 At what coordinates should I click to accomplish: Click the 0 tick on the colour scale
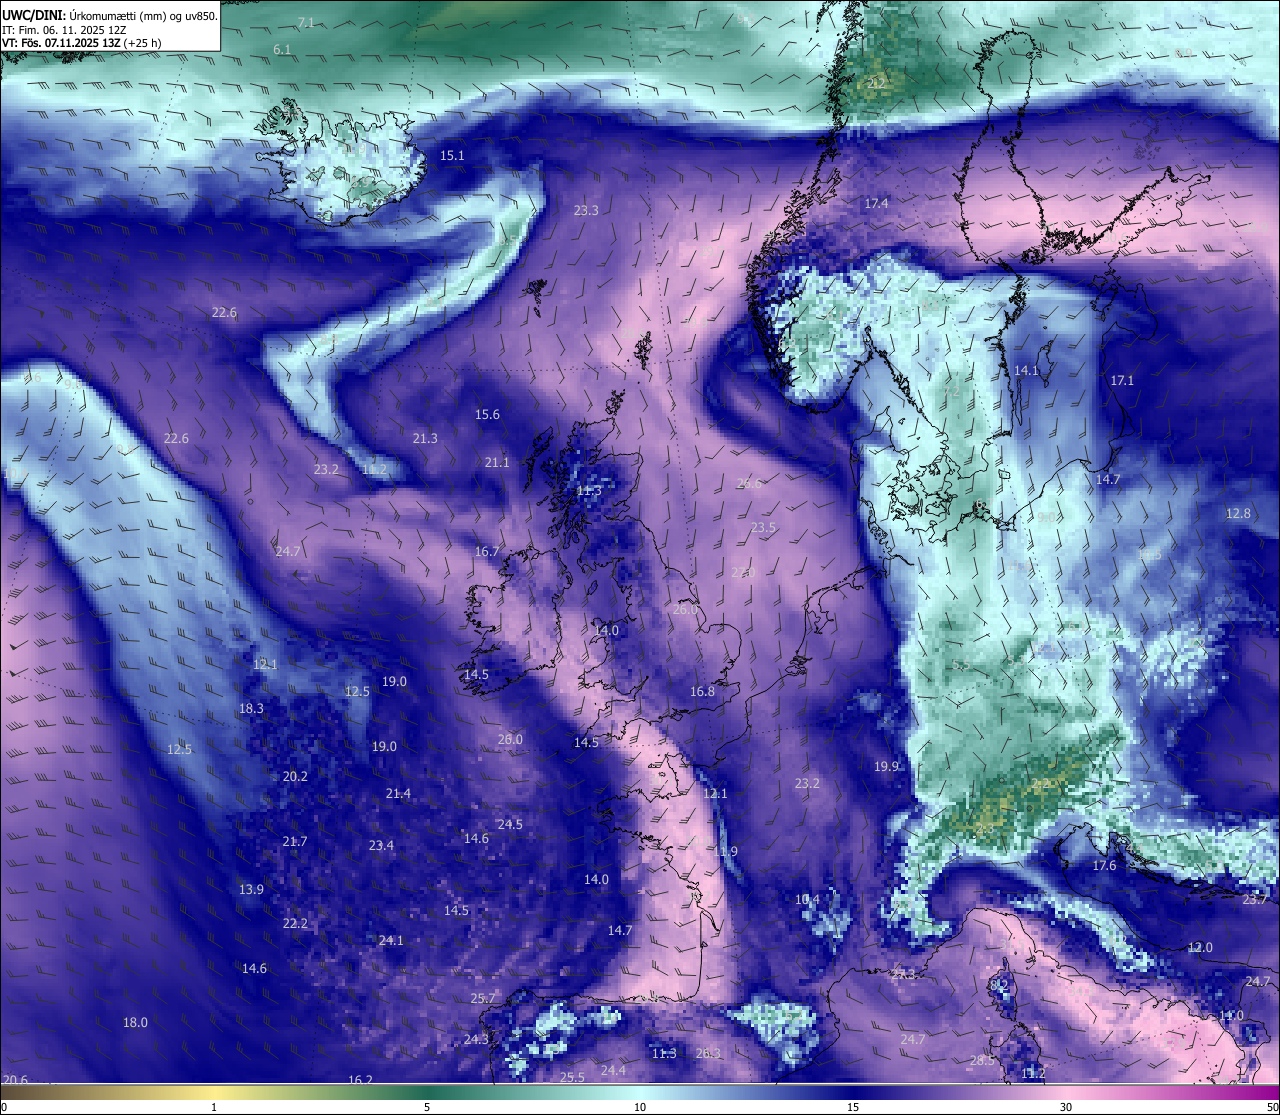[x=4, y=1107]
